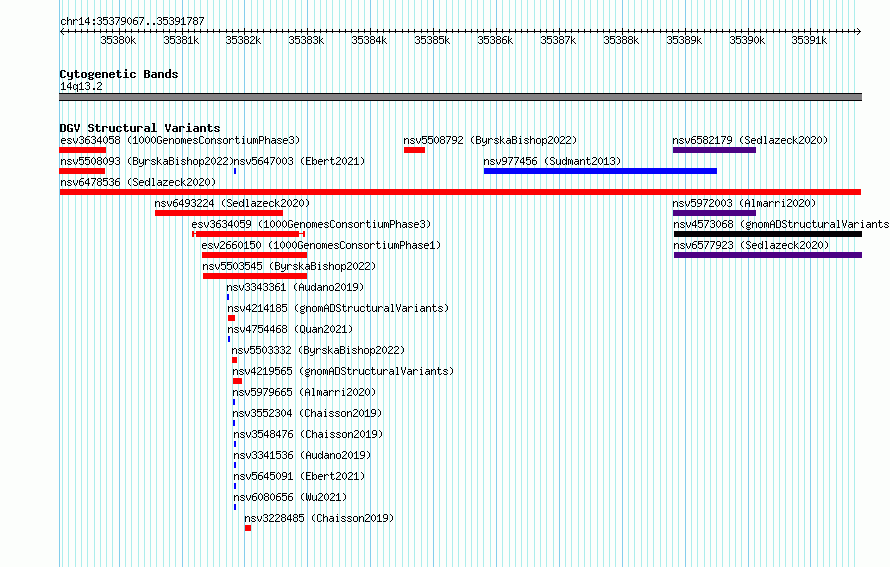Open variant label nsv5647003 (Ebert2021)
This screenshot has height=567, width=890.
click(x=299, y=161)
